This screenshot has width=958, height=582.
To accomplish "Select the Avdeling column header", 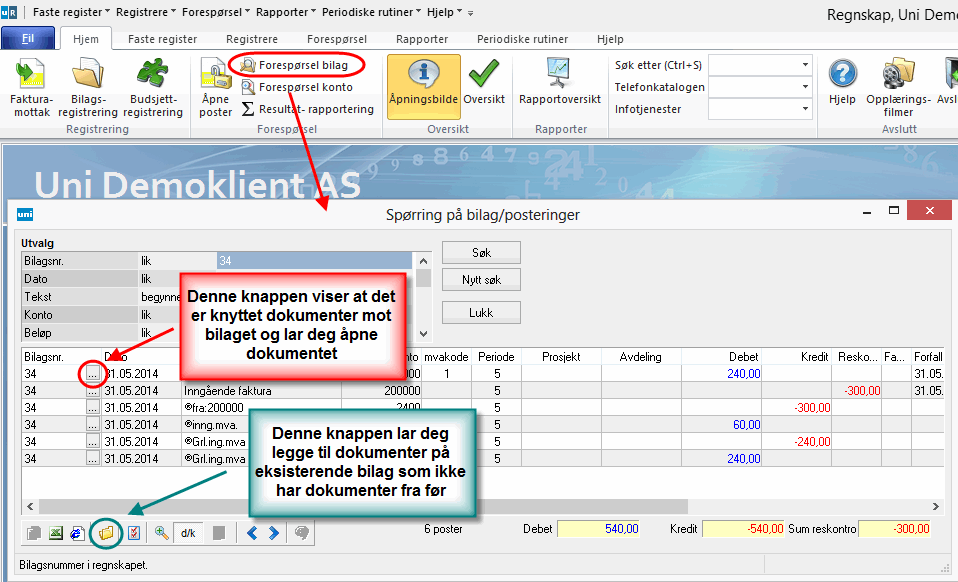I will 641,357.
